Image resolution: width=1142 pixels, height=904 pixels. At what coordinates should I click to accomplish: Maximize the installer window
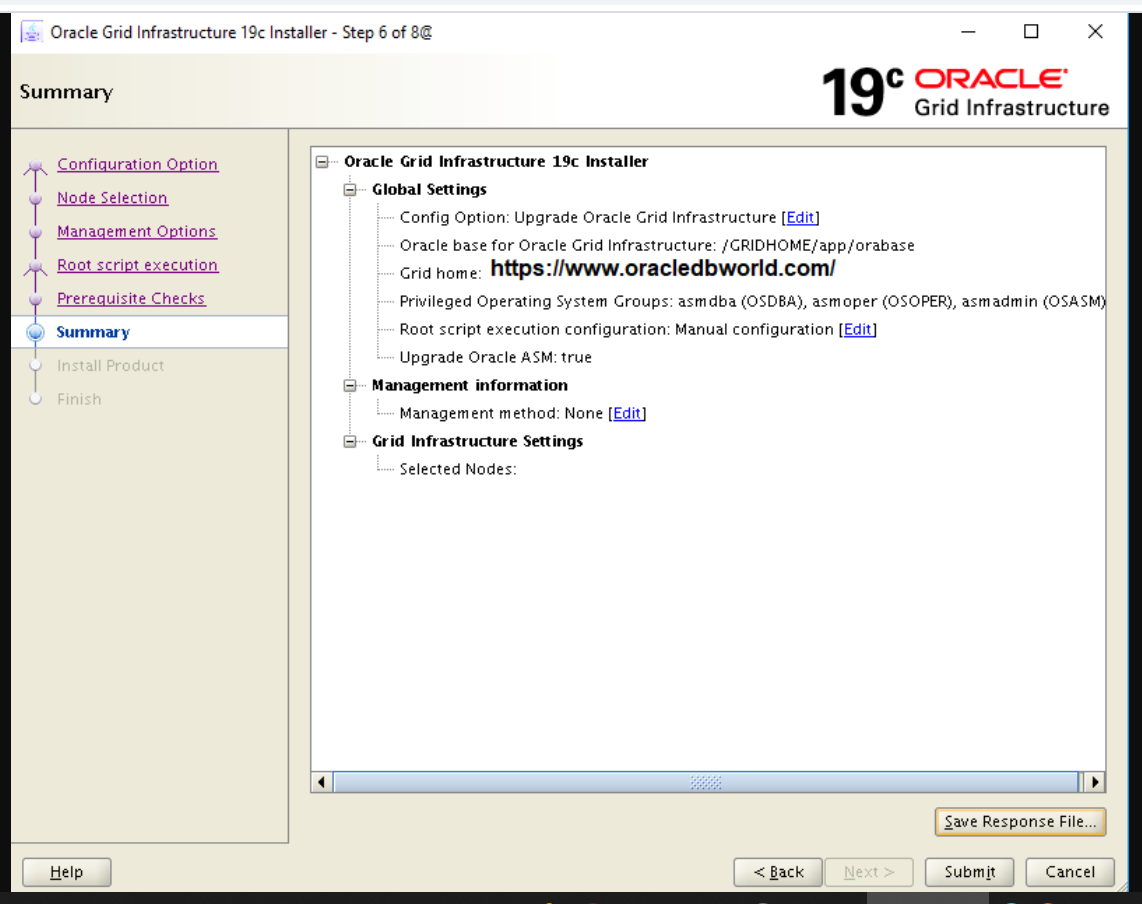point(1031,31)
